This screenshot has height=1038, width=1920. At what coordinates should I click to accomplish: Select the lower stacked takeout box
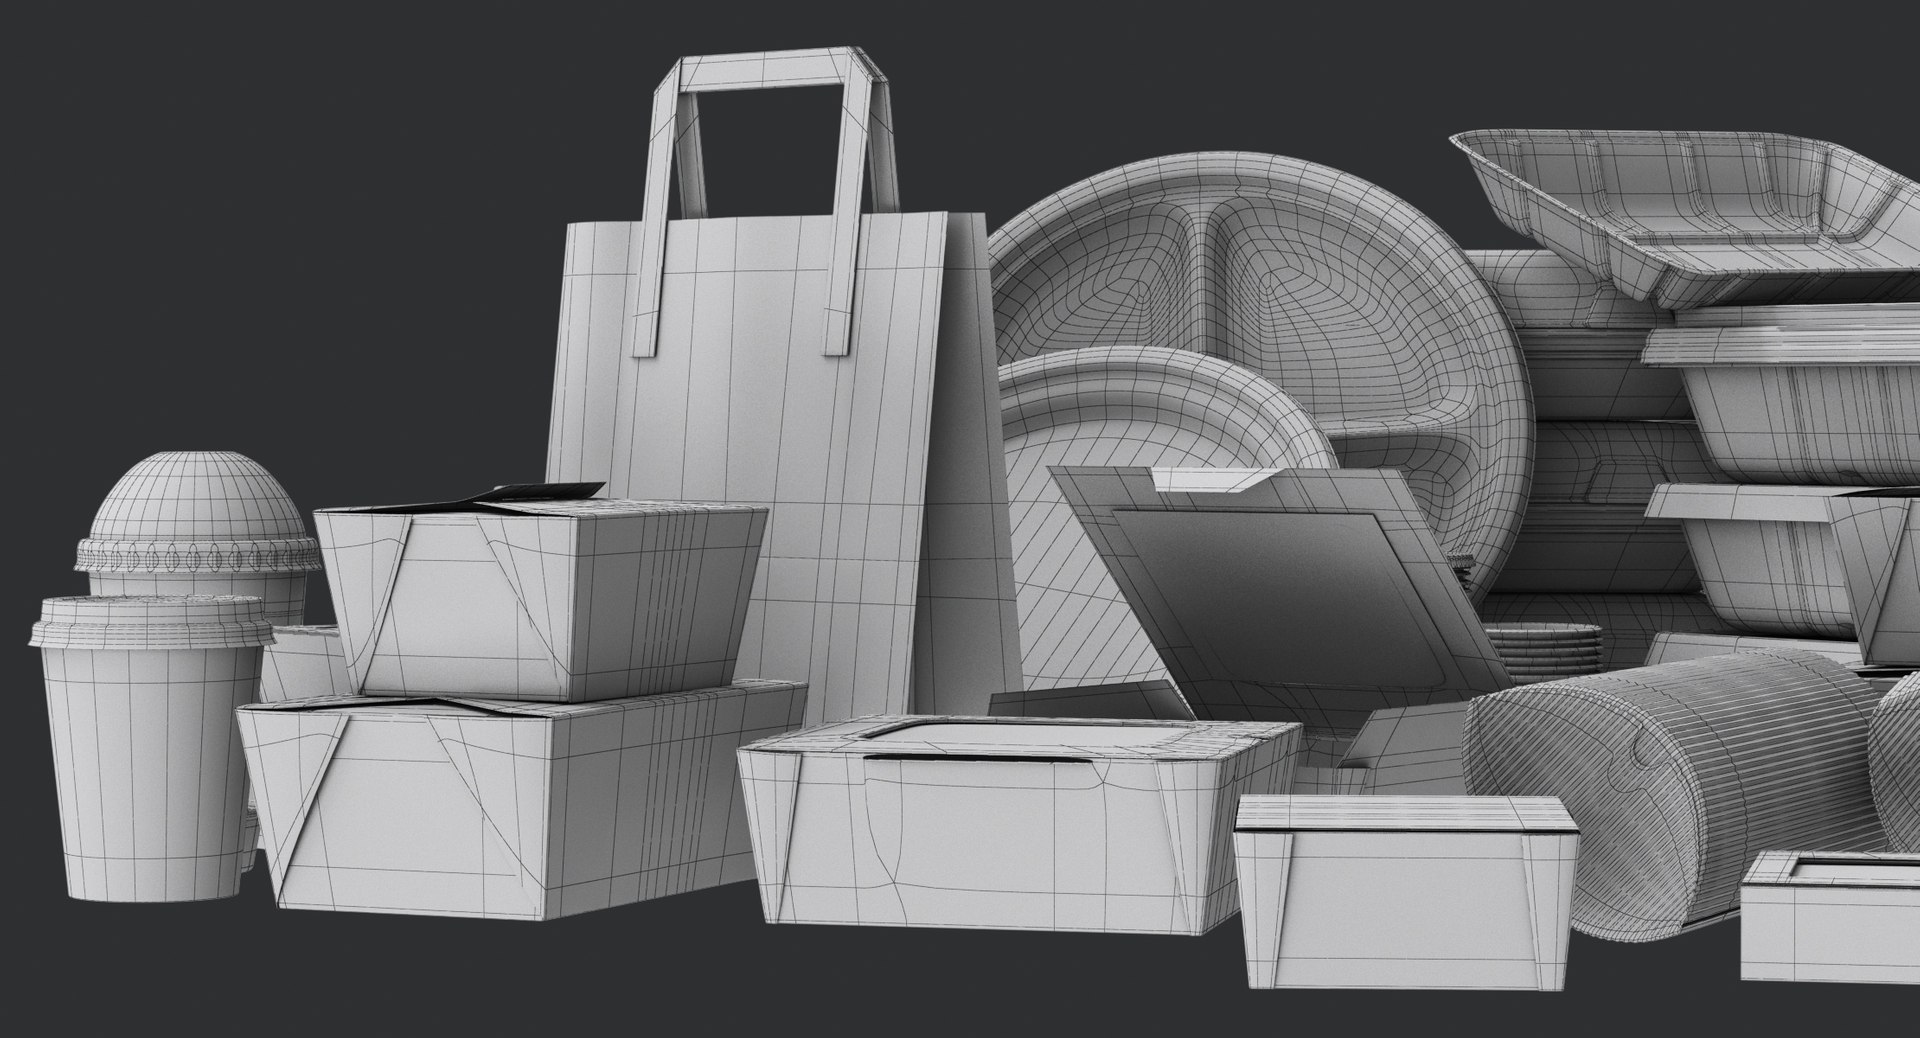click(x=520, y=800)
